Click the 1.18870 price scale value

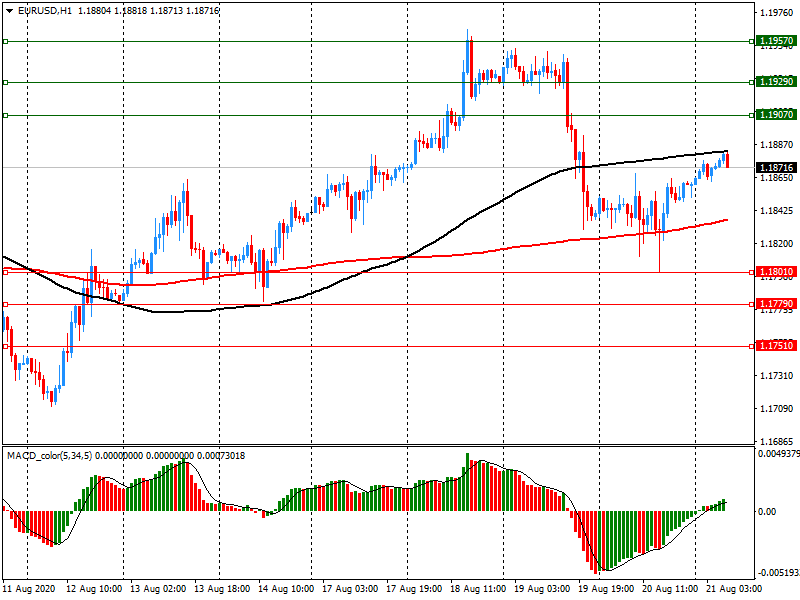[x=777, y=145]
